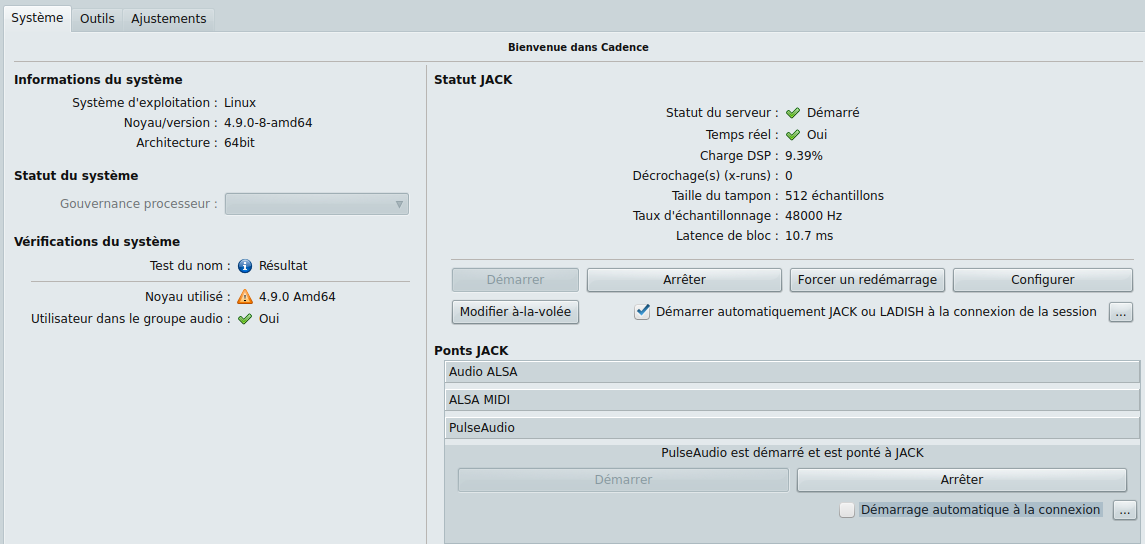Open the ellipsis options for PulseAudio auto-start
The image size is (1145, 544).
(x=1125, y=510)
